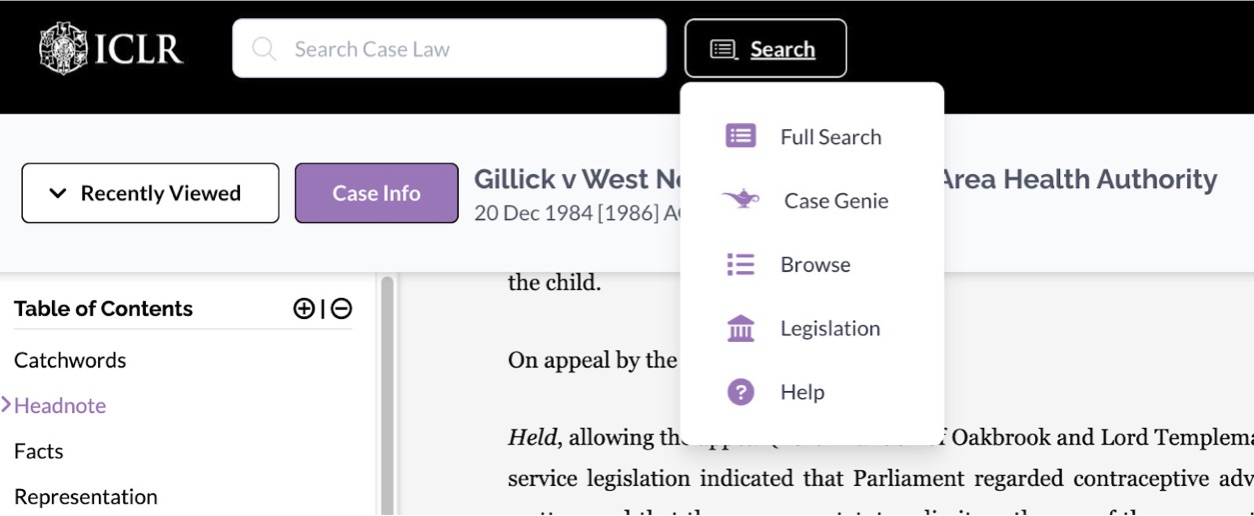Click the Case Genie lamp icon
This screenshot has width=1254, height=516.
(740, 200)
